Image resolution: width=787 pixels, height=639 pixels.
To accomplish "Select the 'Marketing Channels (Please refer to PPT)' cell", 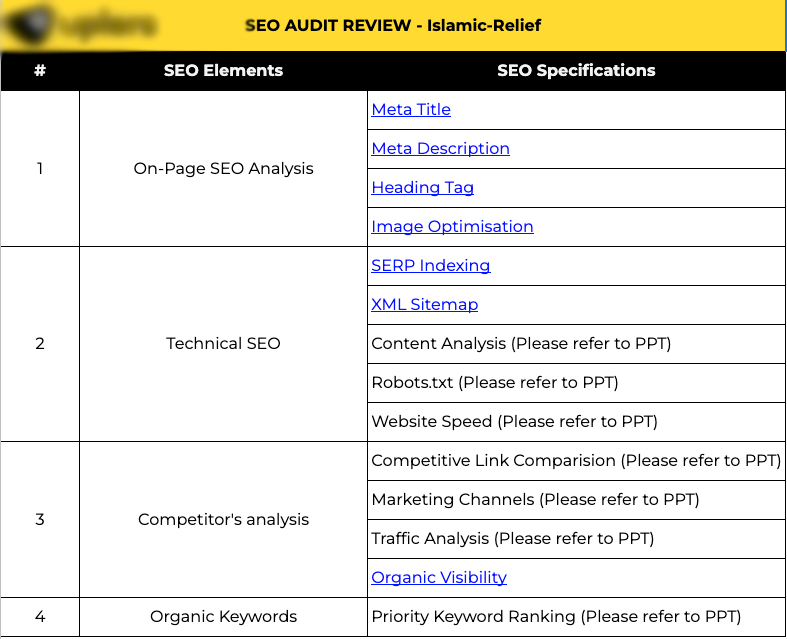I will coord(576,500).
